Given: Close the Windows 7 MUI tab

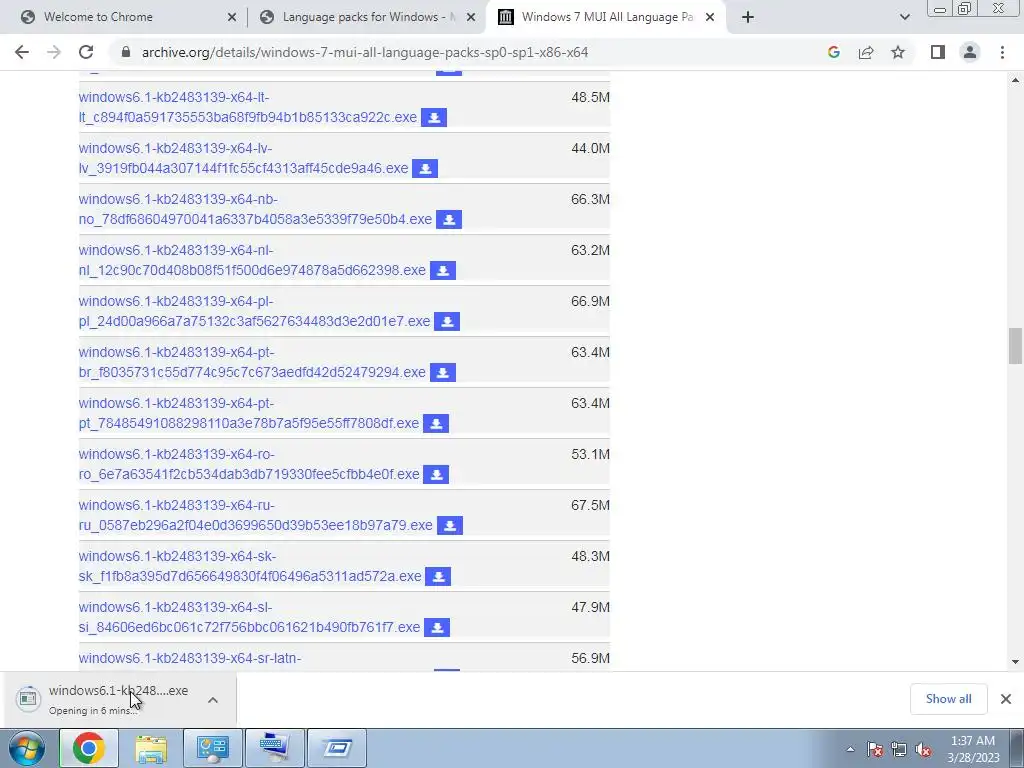Looking at the screenshot, I should [710, 17].
